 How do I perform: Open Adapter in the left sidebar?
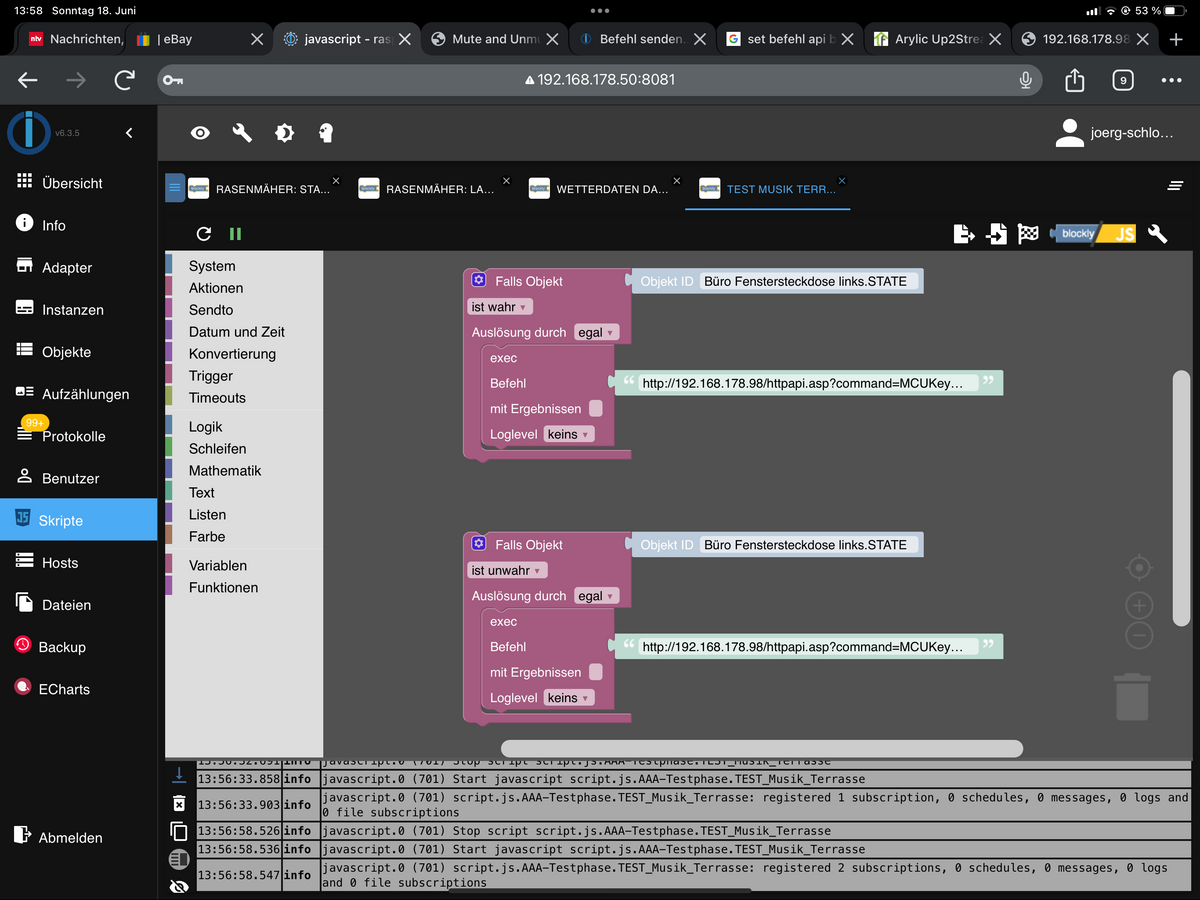click(x=66, y=268)
